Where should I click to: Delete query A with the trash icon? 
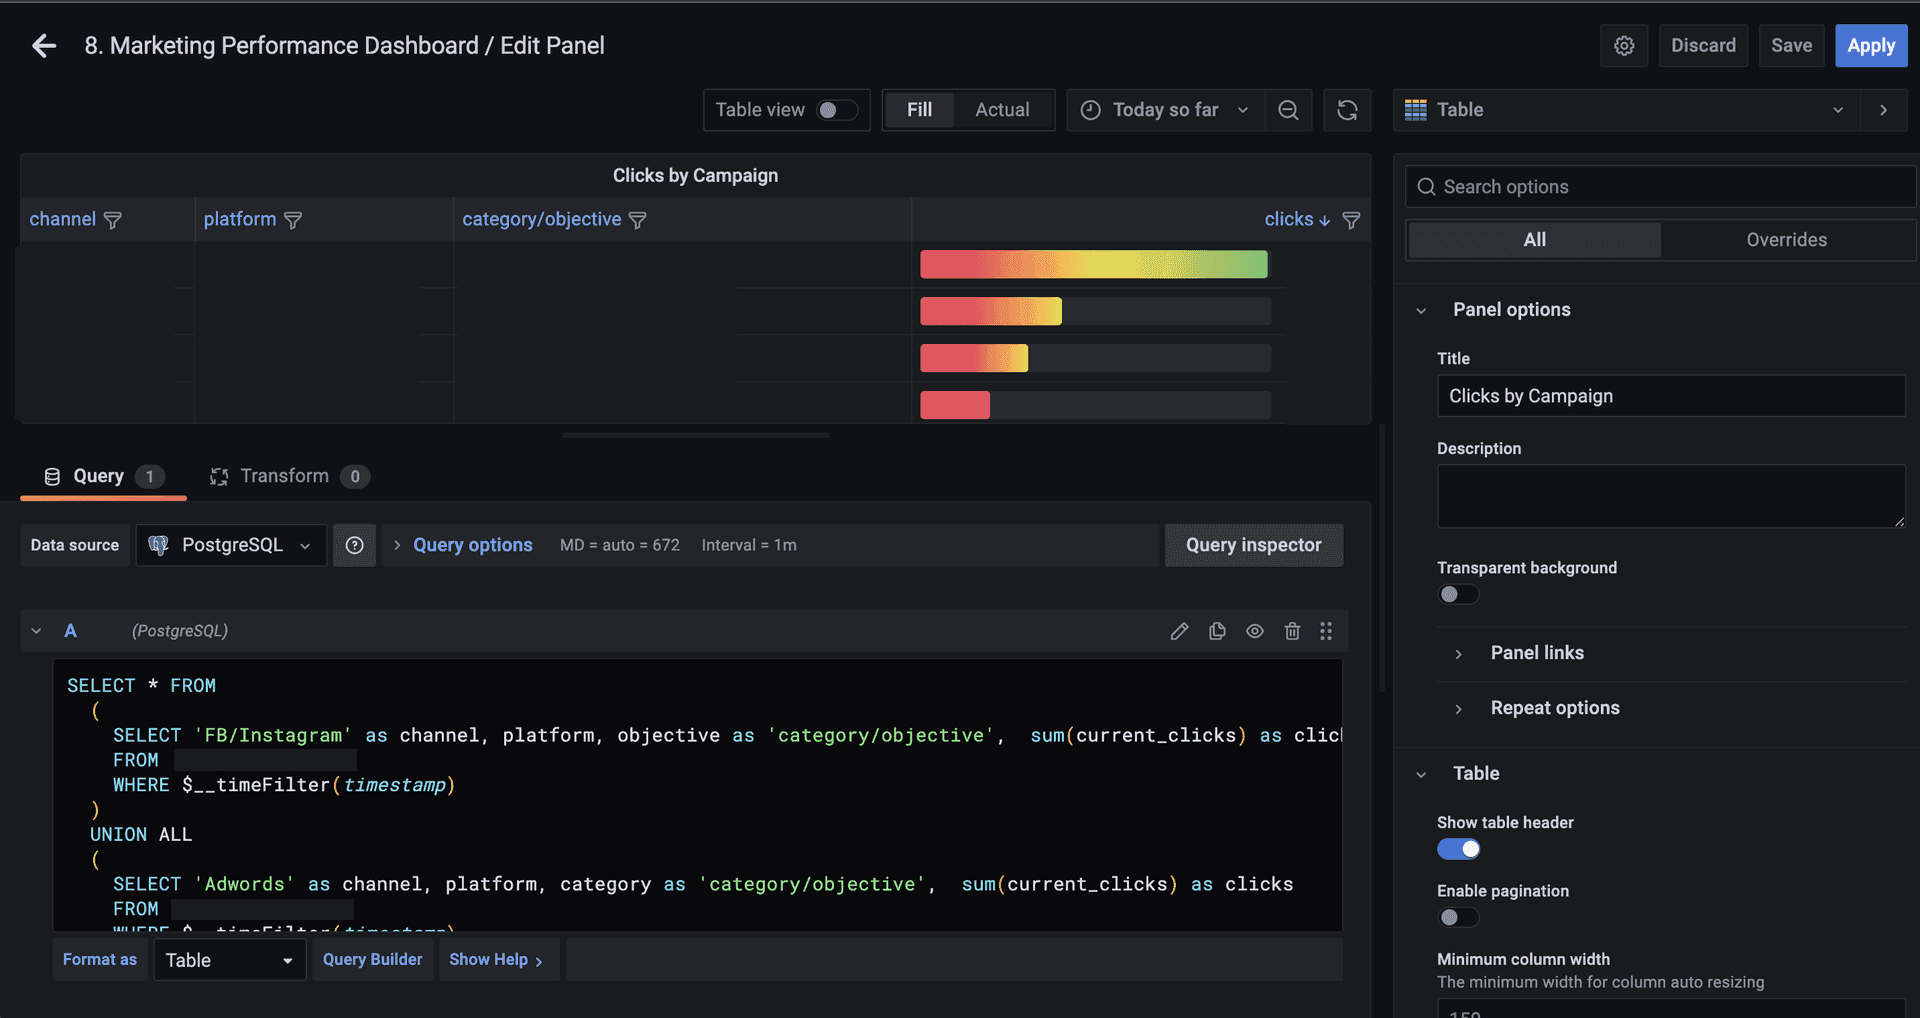tap(1292, 631)
